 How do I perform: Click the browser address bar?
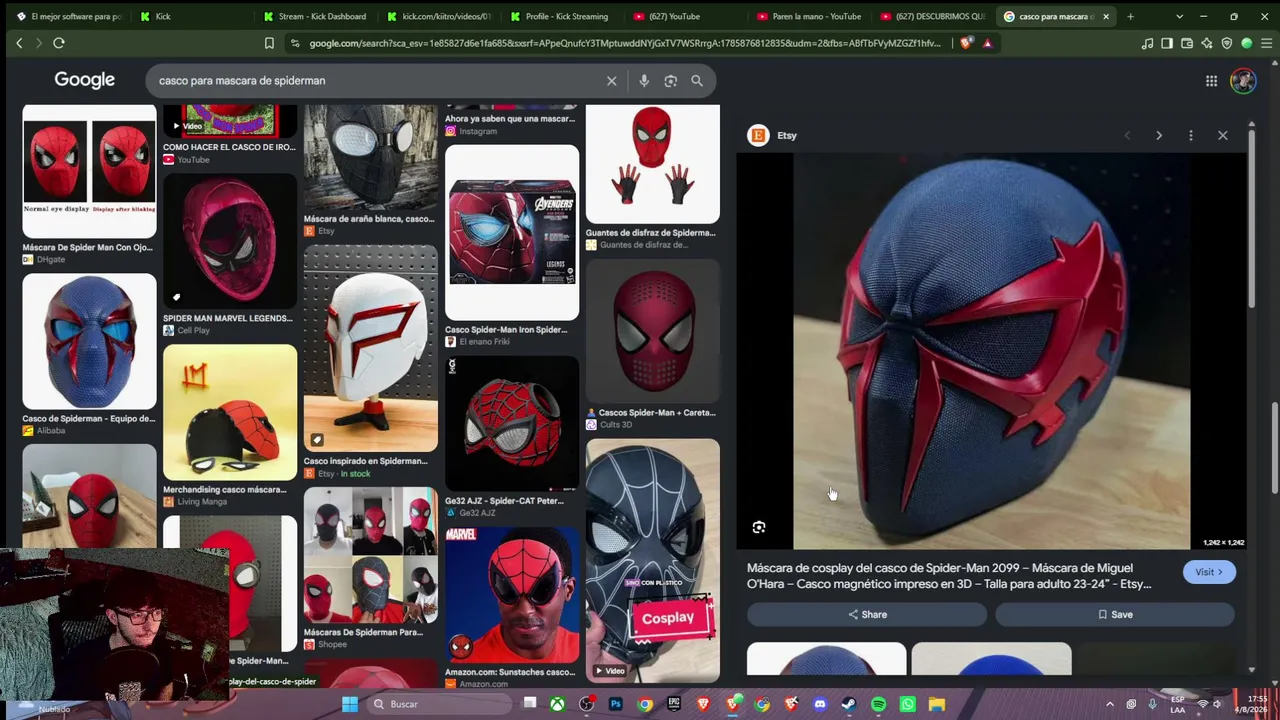(x=625, y=43)
